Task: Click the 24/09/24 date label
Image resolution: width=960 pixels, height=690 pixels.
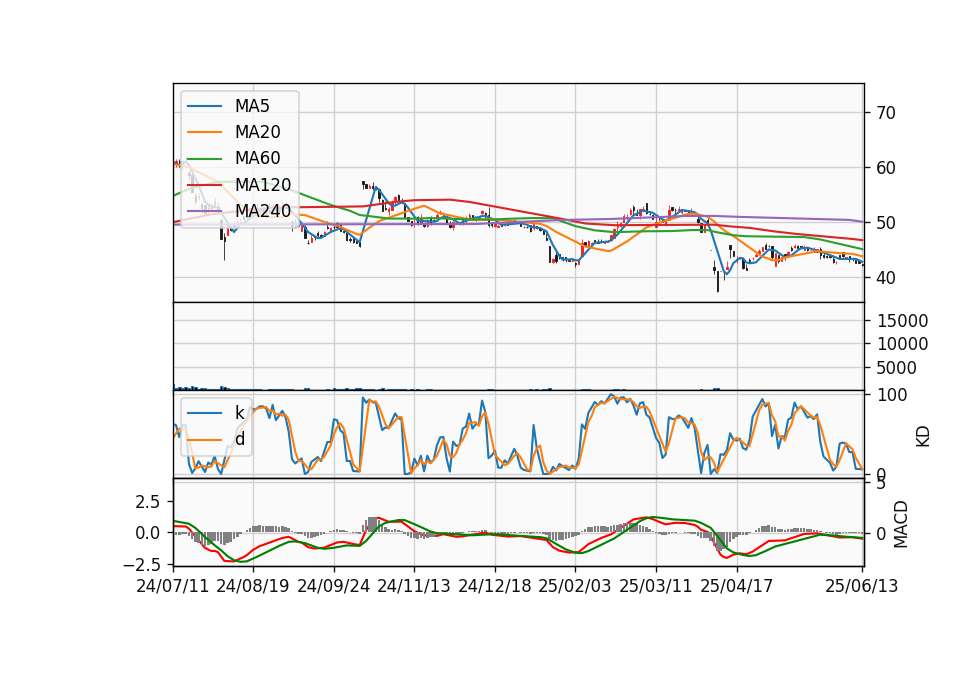Action: 334,586
